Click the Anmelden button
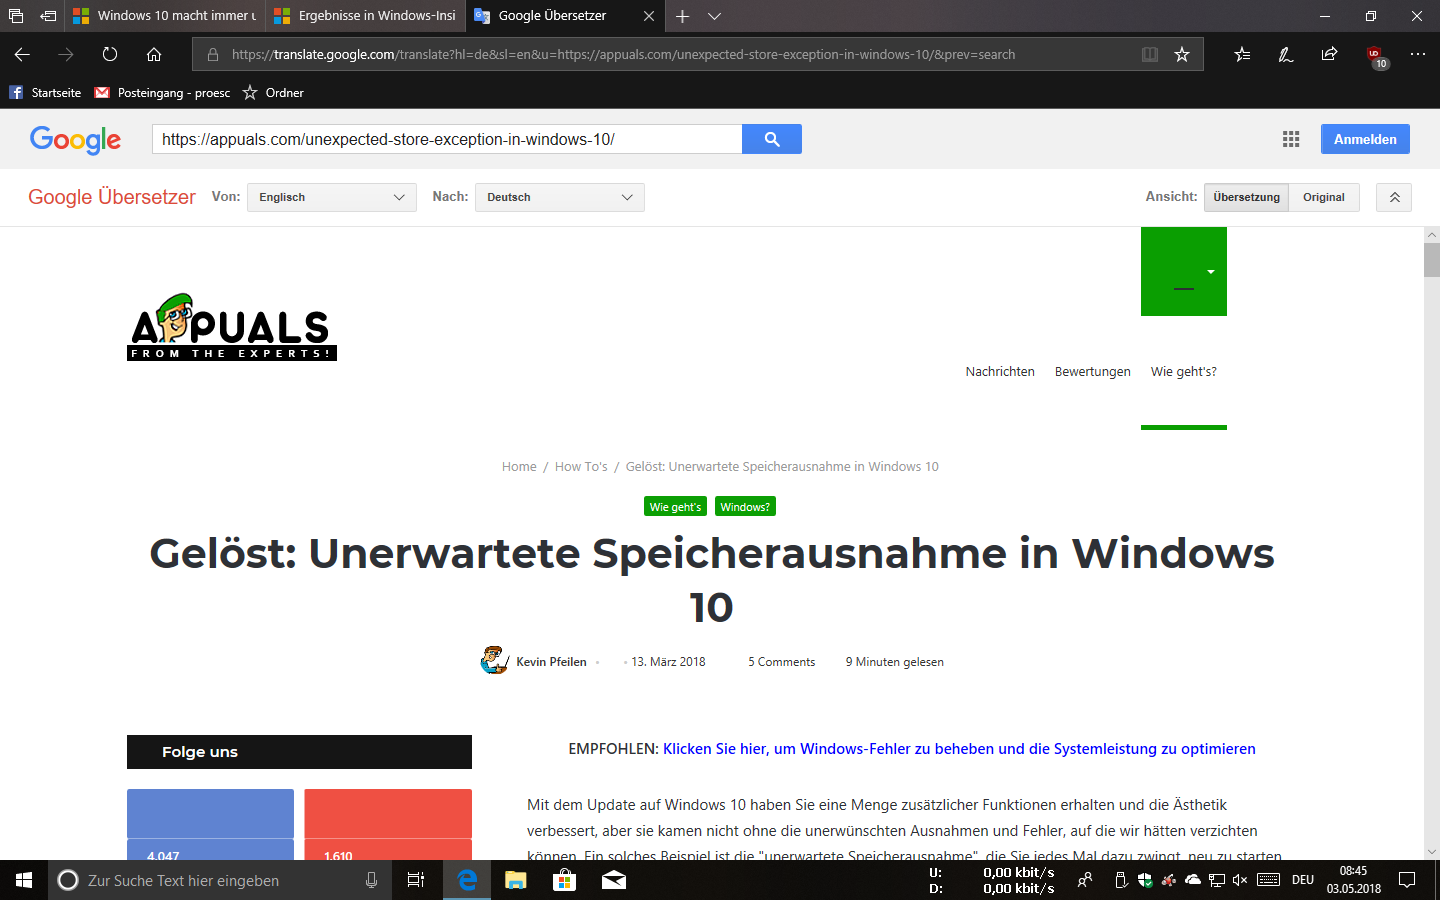Viewport: 1440px width, 900px height. [1365, 139]
